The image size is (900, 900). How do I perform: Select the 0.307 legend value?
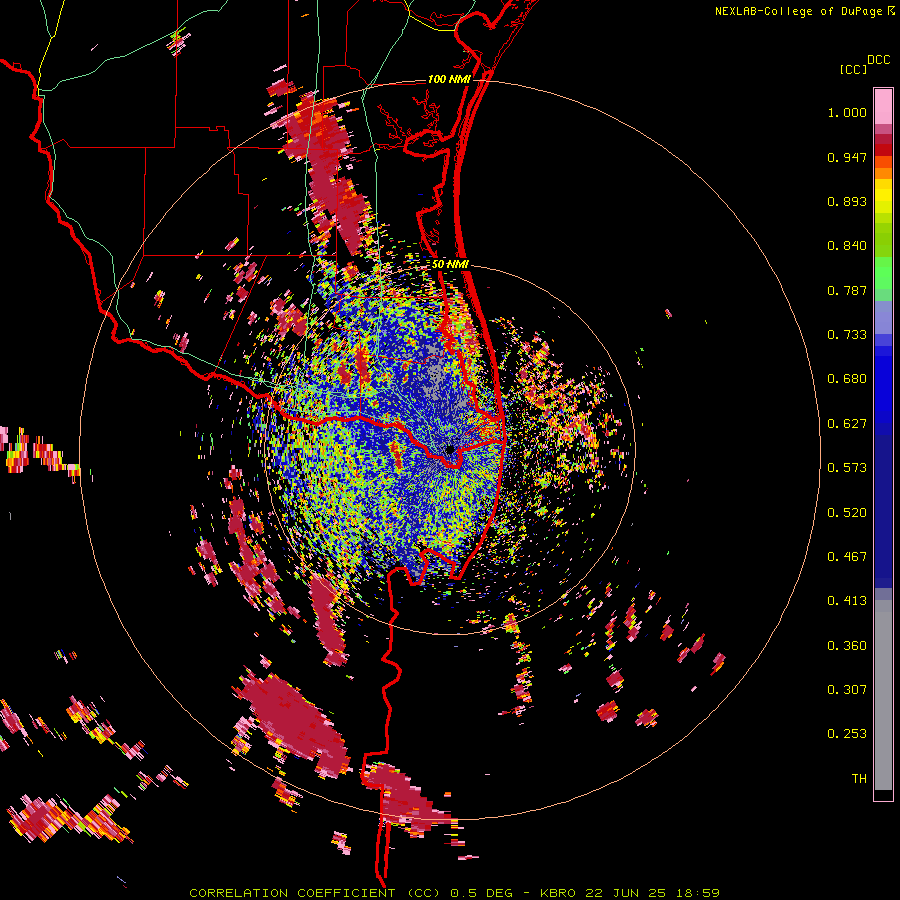pyautogui.click(x=847, y=690)
